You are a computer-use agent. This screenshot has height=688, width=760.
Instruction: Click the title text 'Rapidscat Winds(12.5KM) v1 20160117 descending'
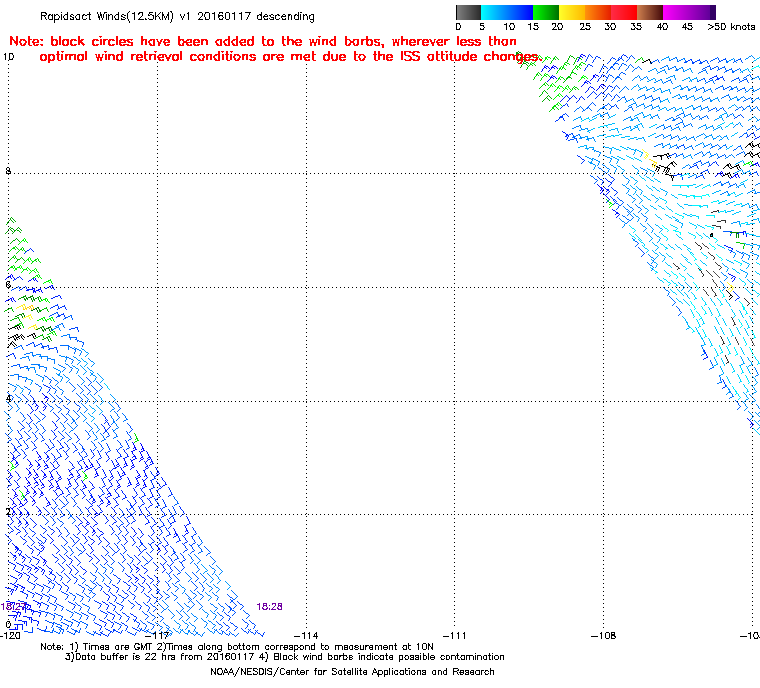click(177, 16)
